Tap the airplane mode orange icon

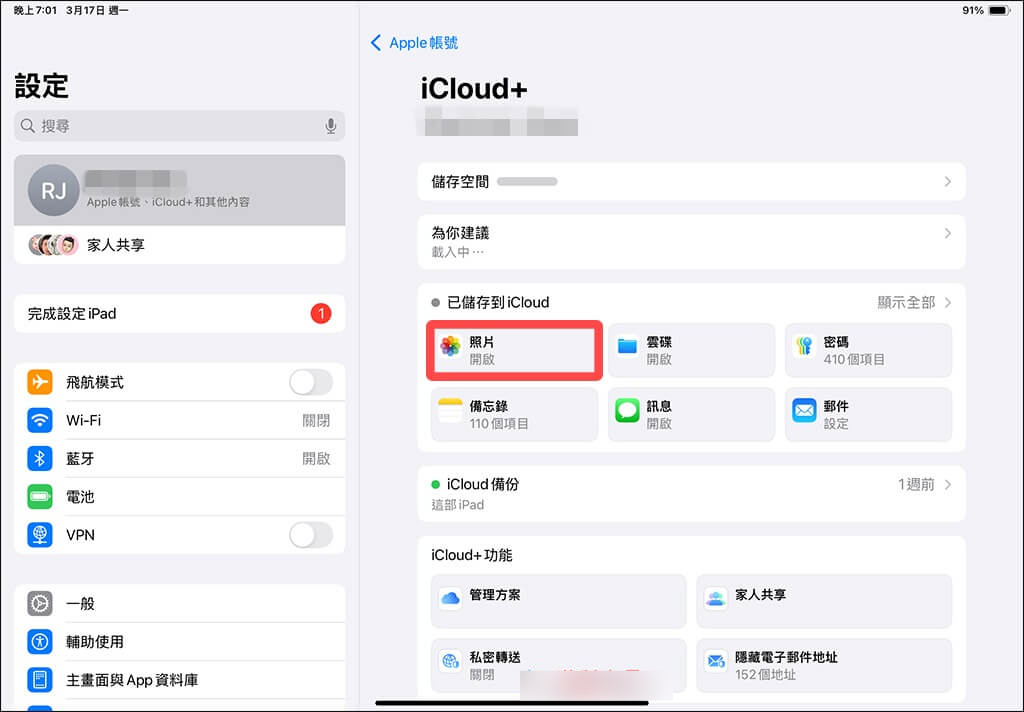point(40,381)
